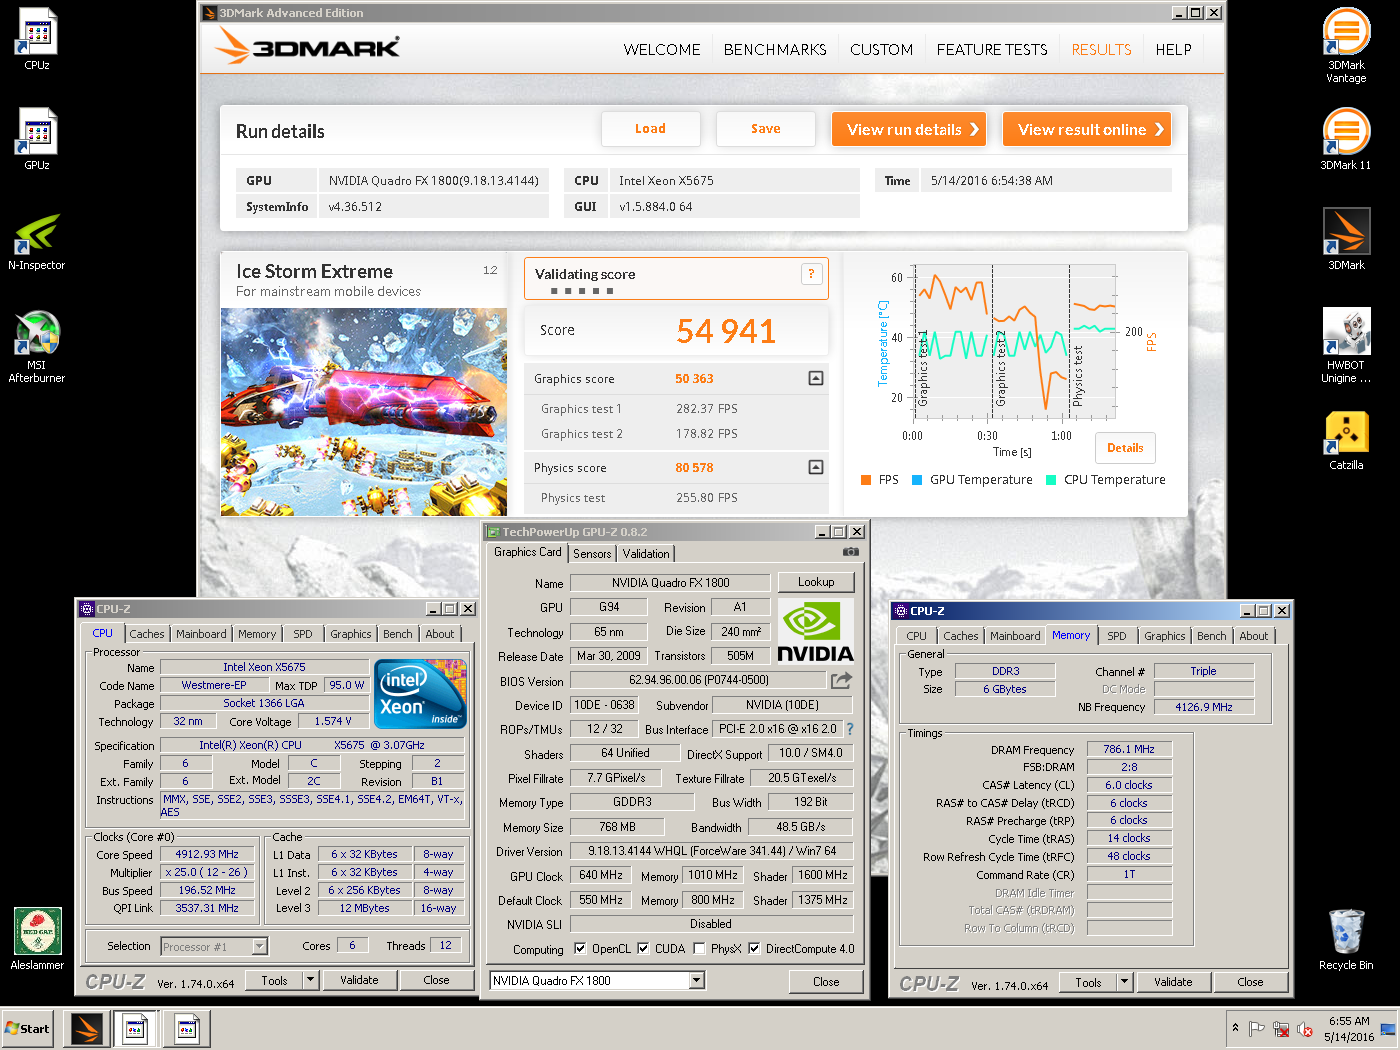
Task: Click Validate in left CPU-Z CPU window
Action: [x=359, y=980]
